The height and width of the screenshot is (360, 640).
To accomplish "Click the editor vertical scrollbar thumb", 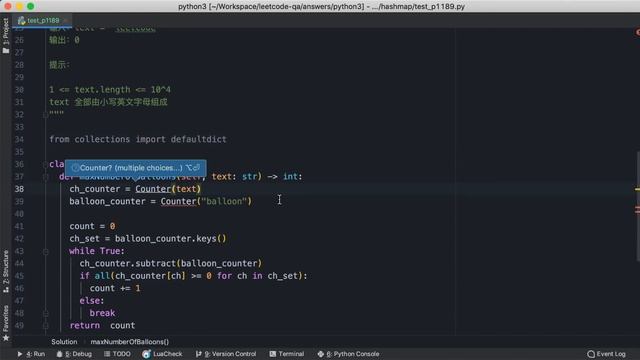I will pos(638,206).
